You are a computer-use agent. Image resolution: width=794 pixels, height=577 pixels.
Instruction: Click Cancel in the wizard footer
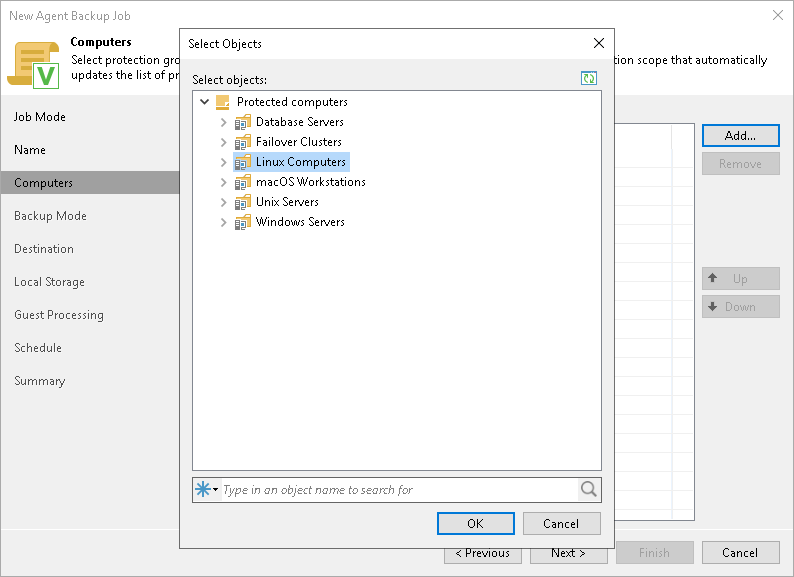tap(740, 553)
